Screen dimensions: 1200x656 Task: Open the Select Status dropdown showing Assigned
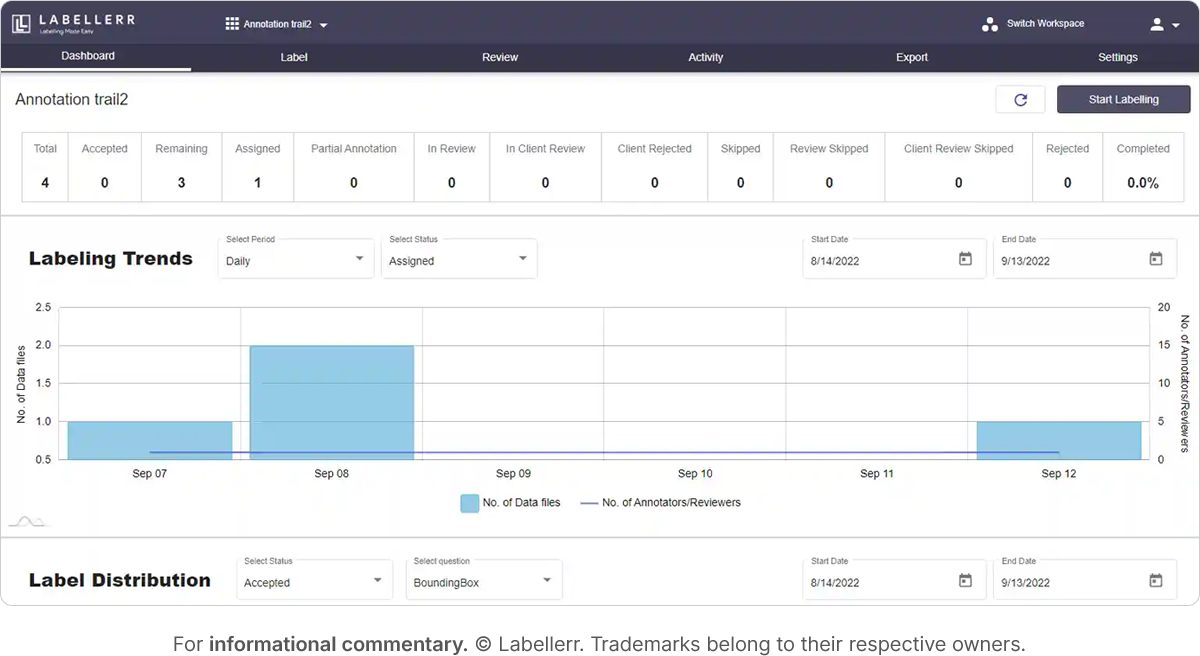point(459,258)
